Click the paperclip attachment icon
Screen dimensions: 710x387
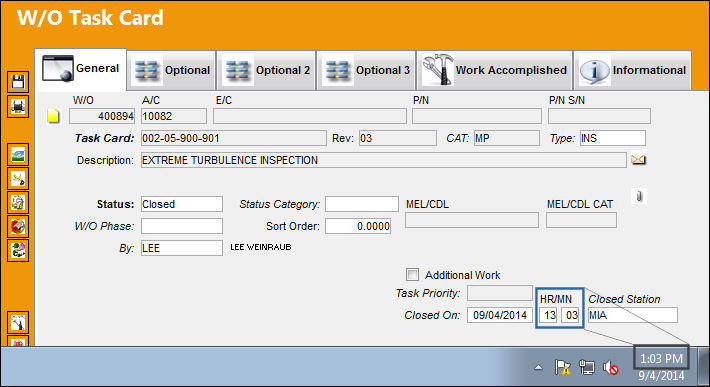[639, 196]
